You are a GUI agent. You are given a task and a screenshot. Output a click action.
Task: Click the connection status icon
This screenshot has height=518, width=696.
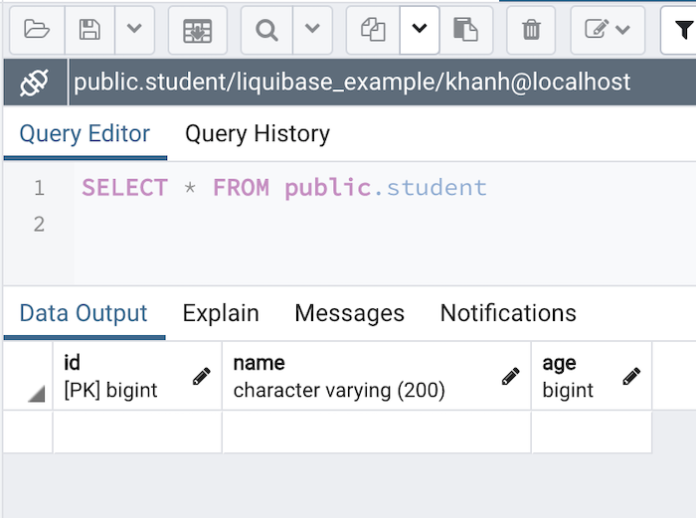34,82
